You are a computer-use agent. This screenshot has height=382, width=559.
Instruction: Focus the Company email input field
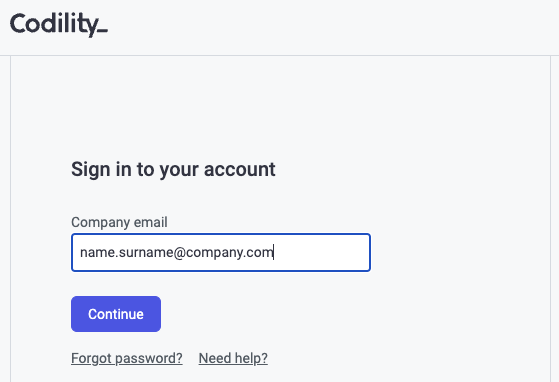221,253
